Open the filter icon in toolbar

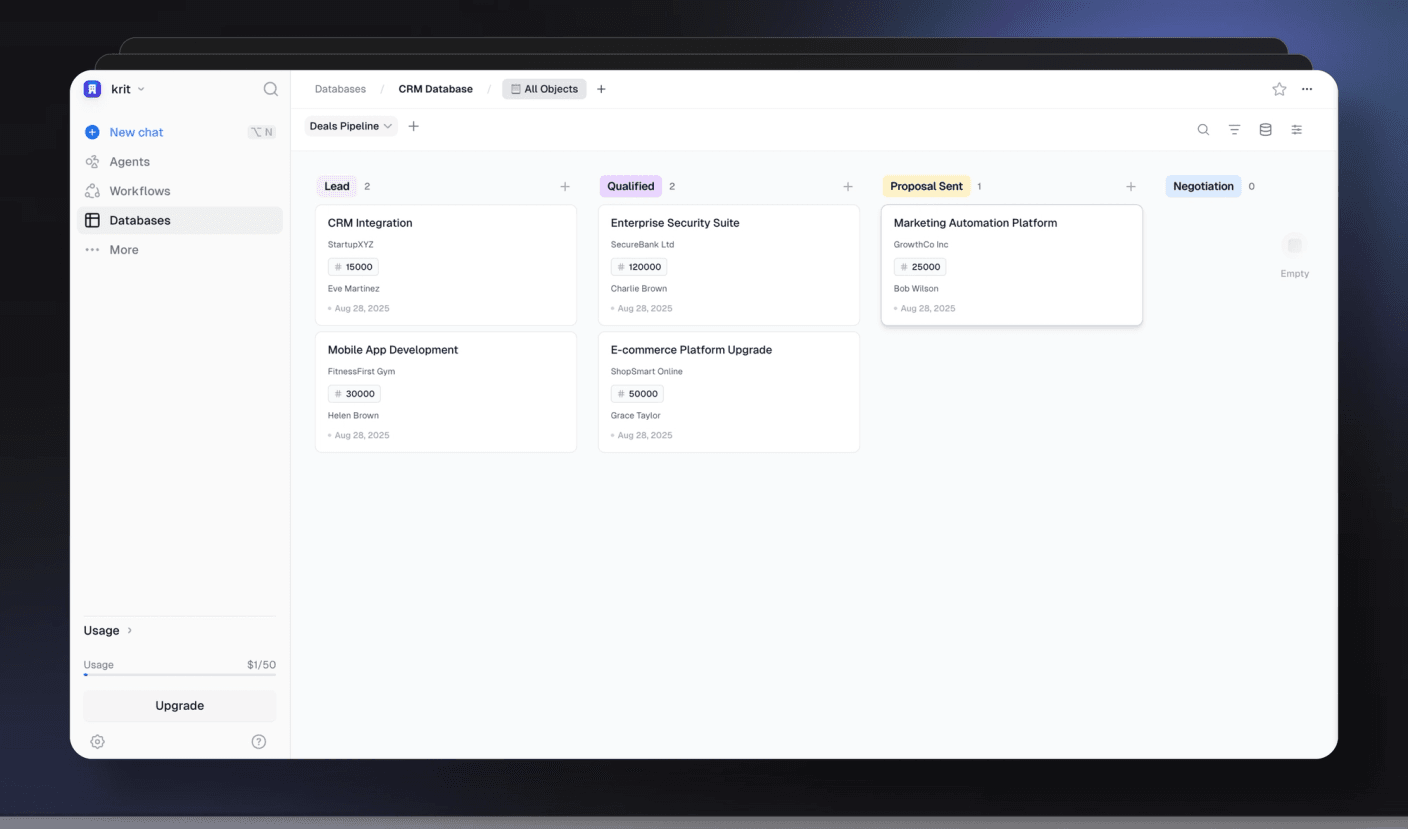pos(1234,130)
